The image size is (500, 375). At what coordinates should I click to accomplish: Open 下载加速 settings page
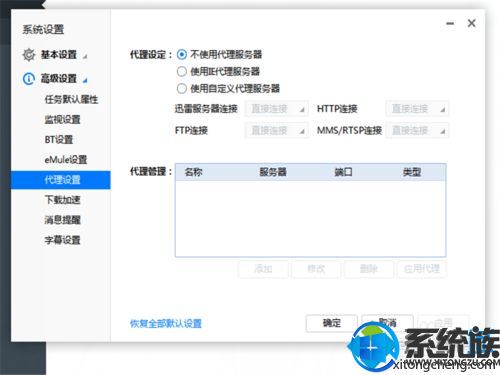(x=62, y=200)
